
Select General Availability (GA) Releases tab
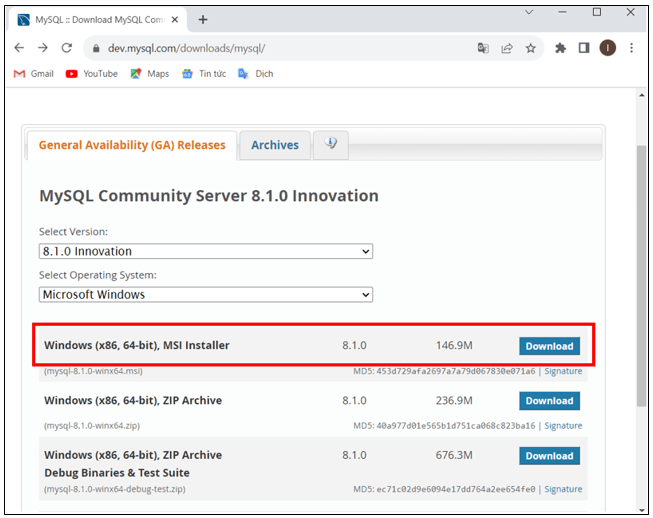click(132, 145)
